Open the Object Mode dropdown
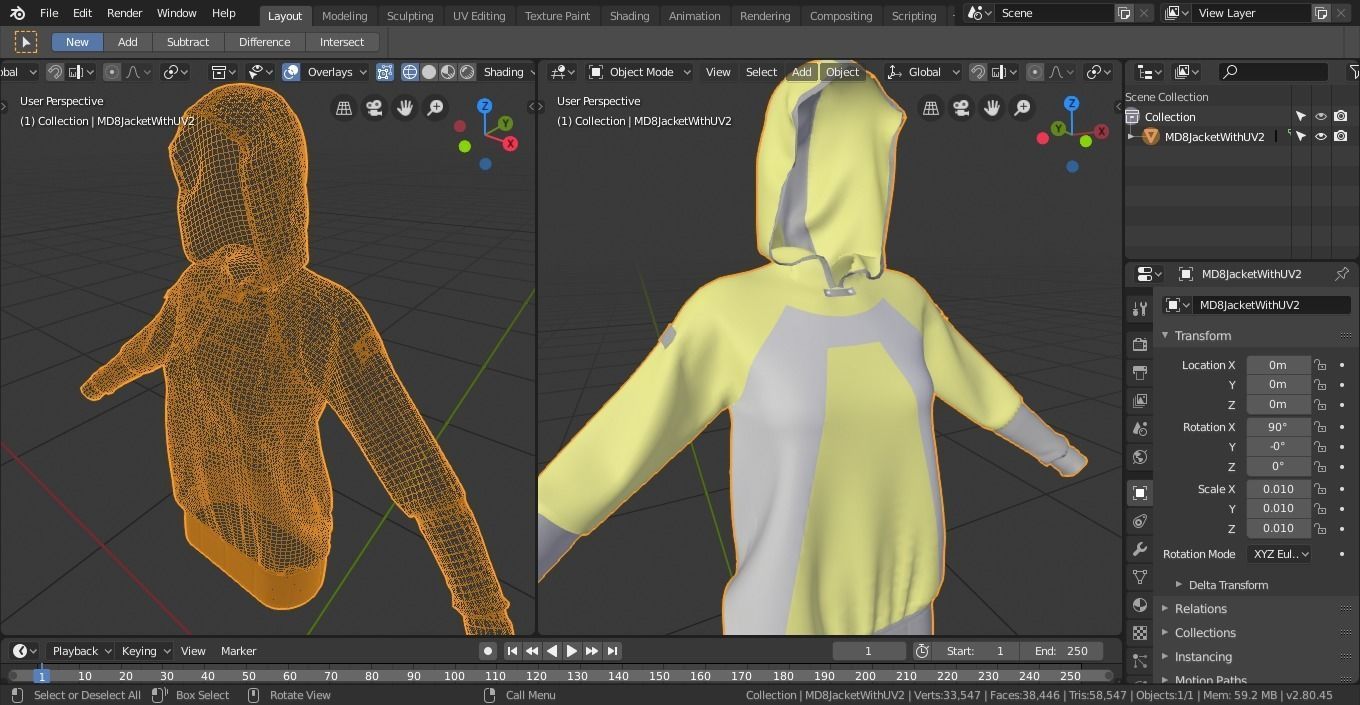The height and width of the screenshot is (705, 1360). (640, 72)
